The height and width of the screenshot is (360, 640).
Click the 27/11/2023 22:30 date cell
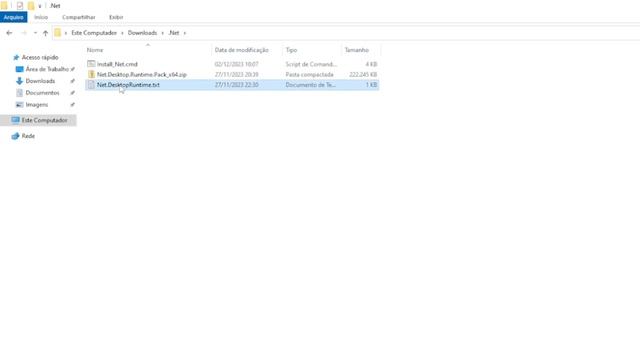(236, 85)
